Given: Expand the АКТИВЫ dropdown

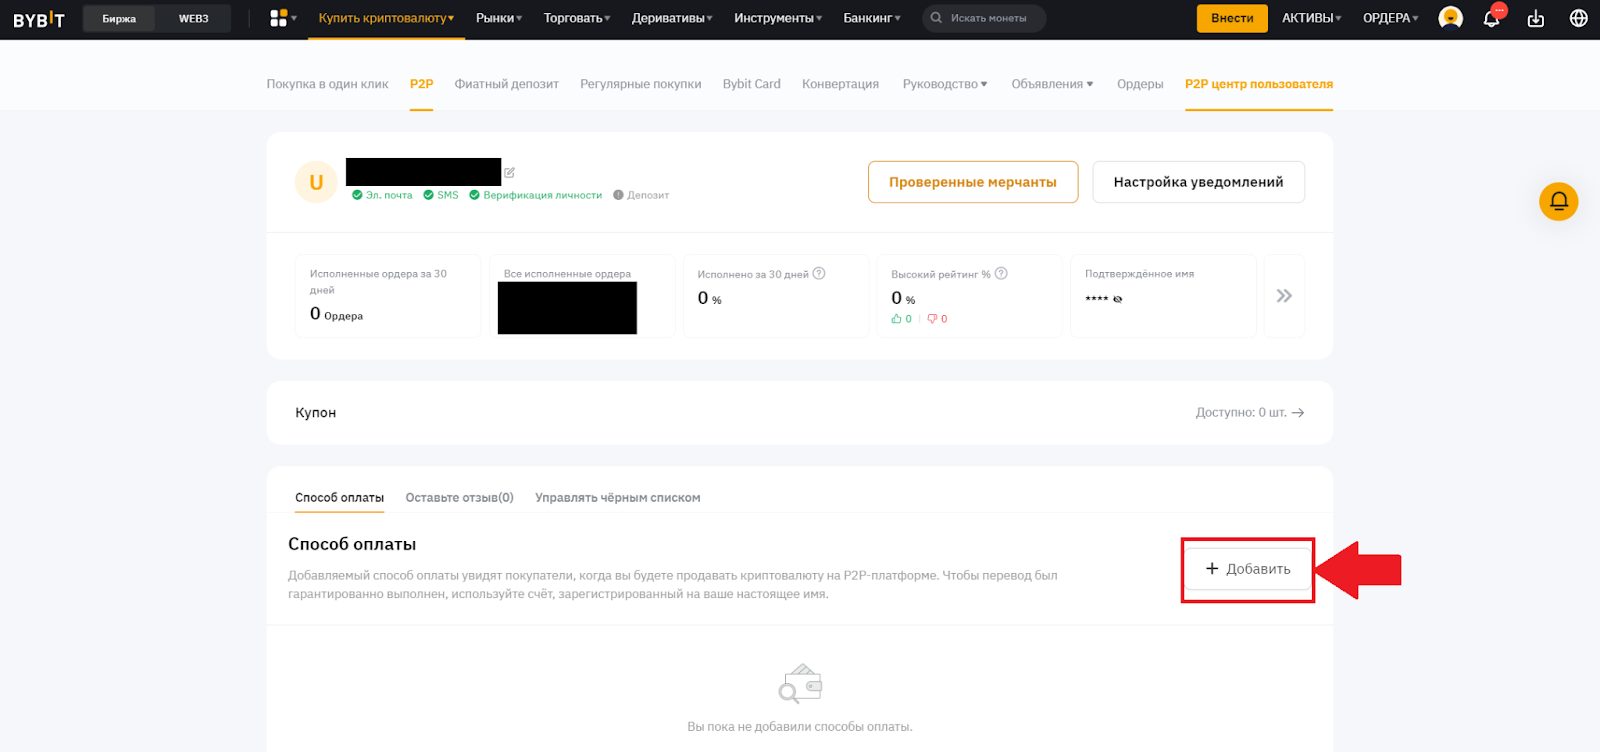Looking at the screenshot, I should click(x=1312, y=18).
